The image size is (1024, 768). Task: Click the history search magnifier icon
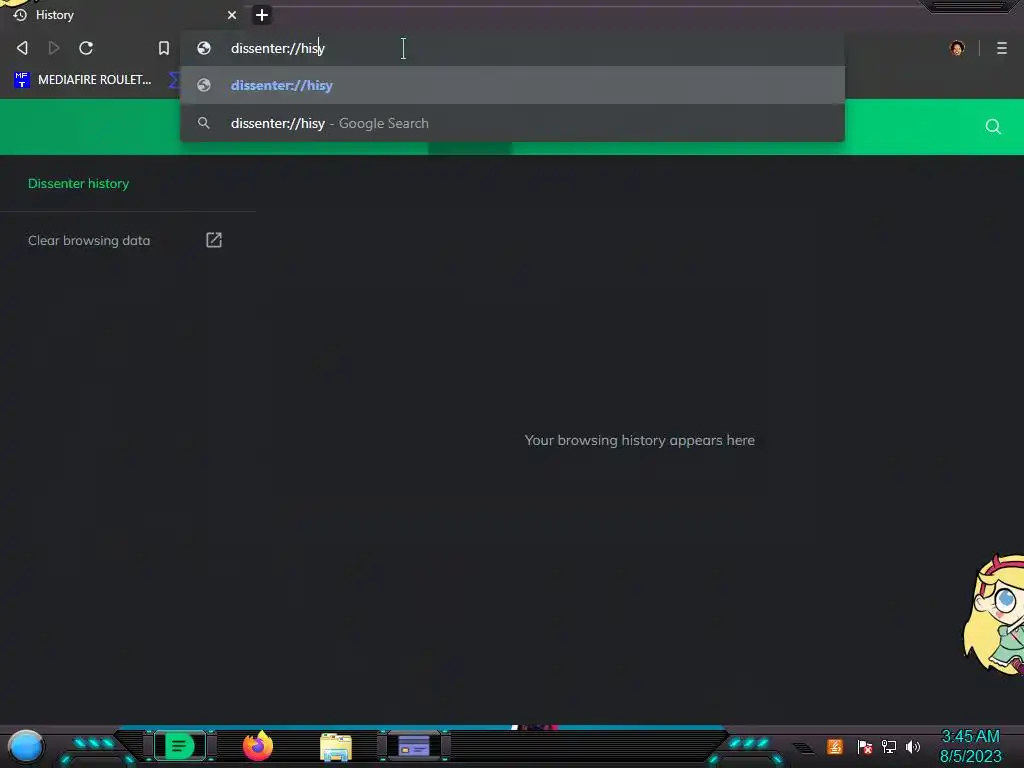click(993, 127)
